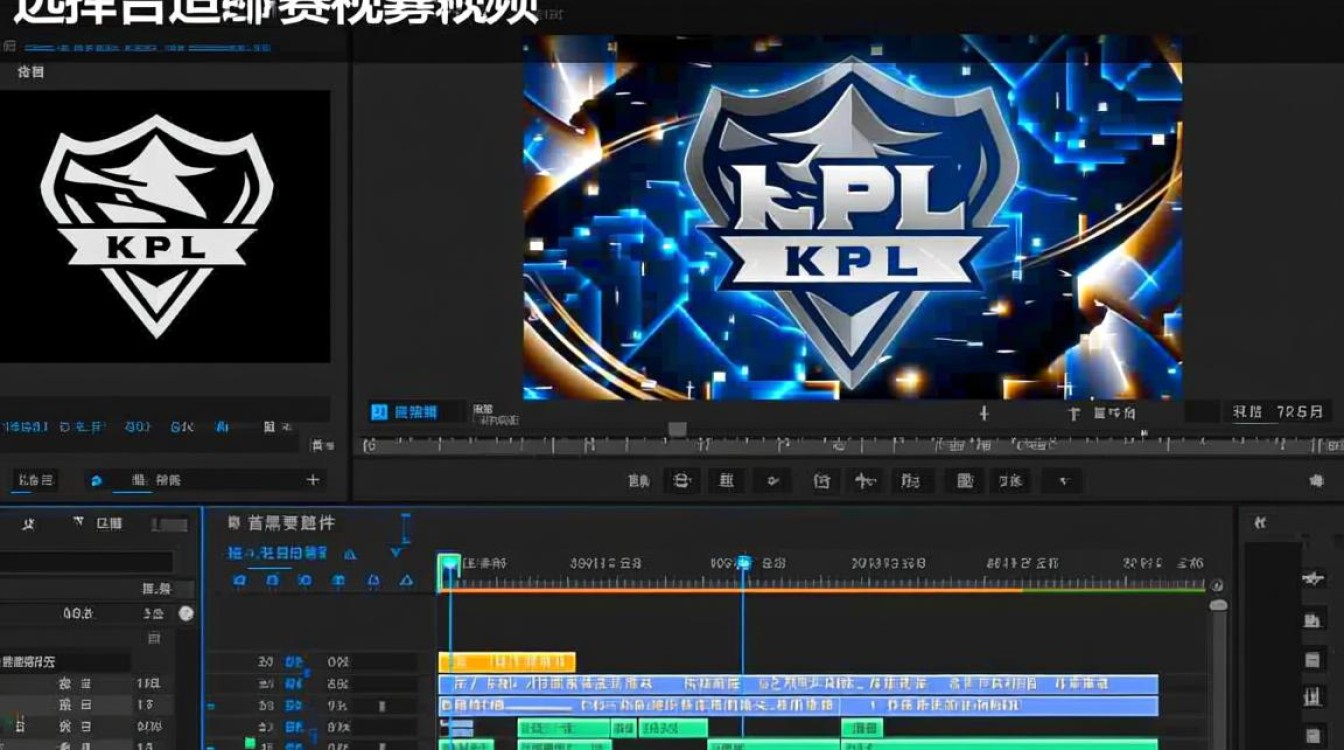Click the lone icon at the transport bar's far right edge

click(x=1317, y=481)
